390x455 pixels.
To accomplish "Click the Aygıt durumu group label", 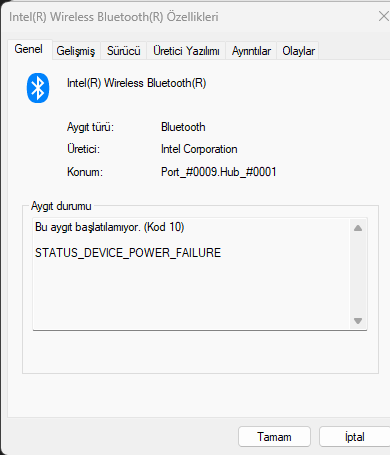I will (61, 206).
